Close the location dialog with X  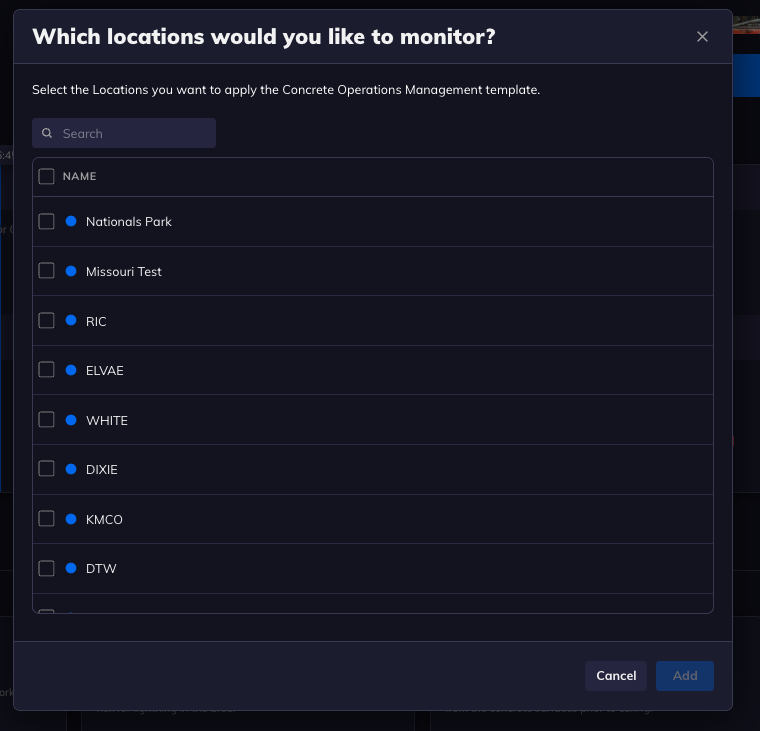(702, 37)
